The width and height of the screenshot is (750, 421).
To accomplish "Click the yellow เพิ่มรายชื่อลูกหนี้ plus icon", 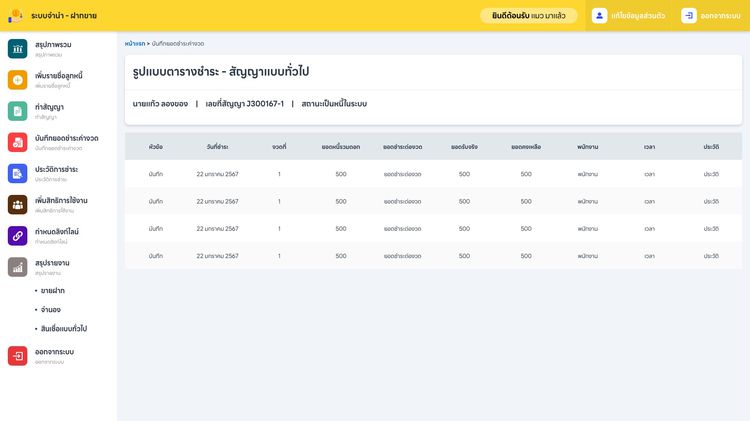I will pos(17,80).
